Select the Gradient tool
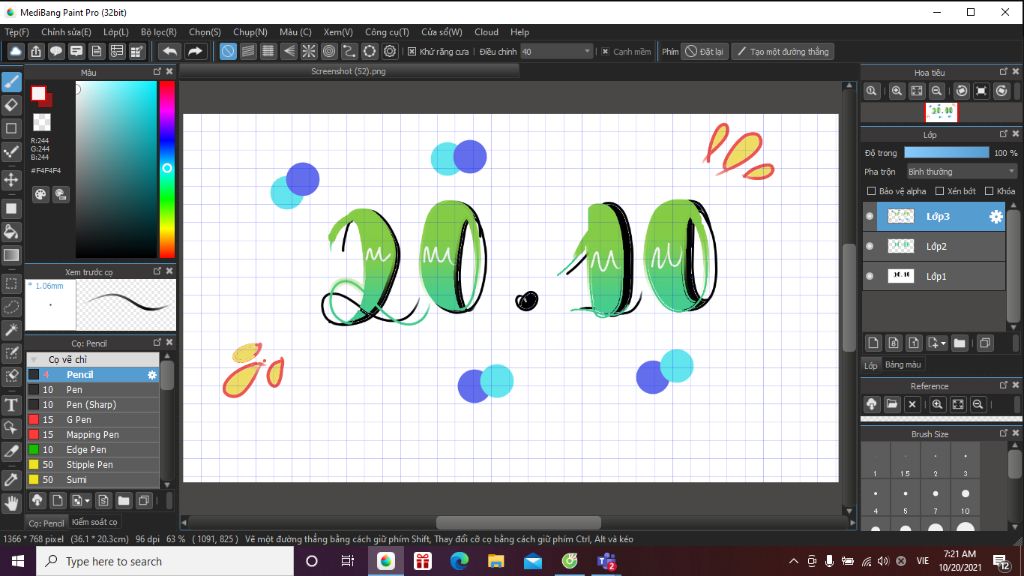 [11, 255]
